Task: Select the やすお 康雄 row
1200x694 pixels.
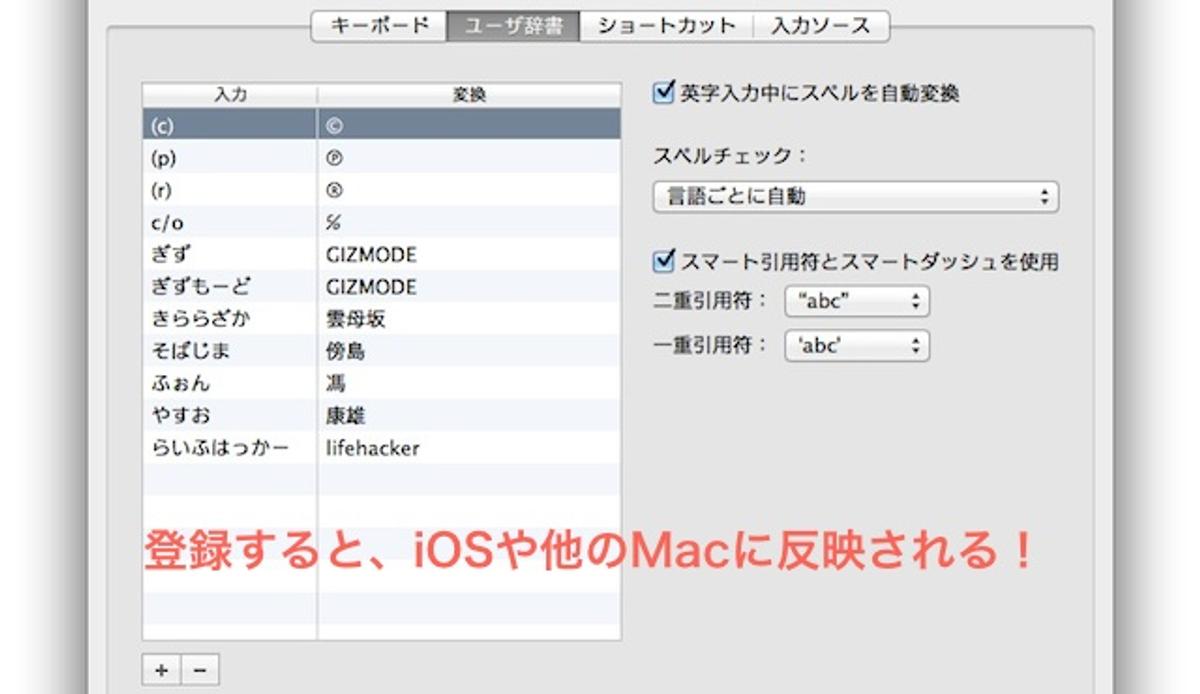Action: (x=381, y=416)
